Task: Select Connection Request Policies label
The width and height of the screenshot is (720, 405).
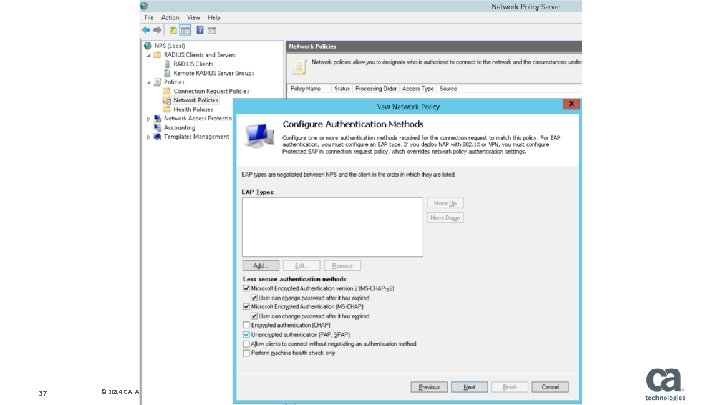Action: point(211,91)
